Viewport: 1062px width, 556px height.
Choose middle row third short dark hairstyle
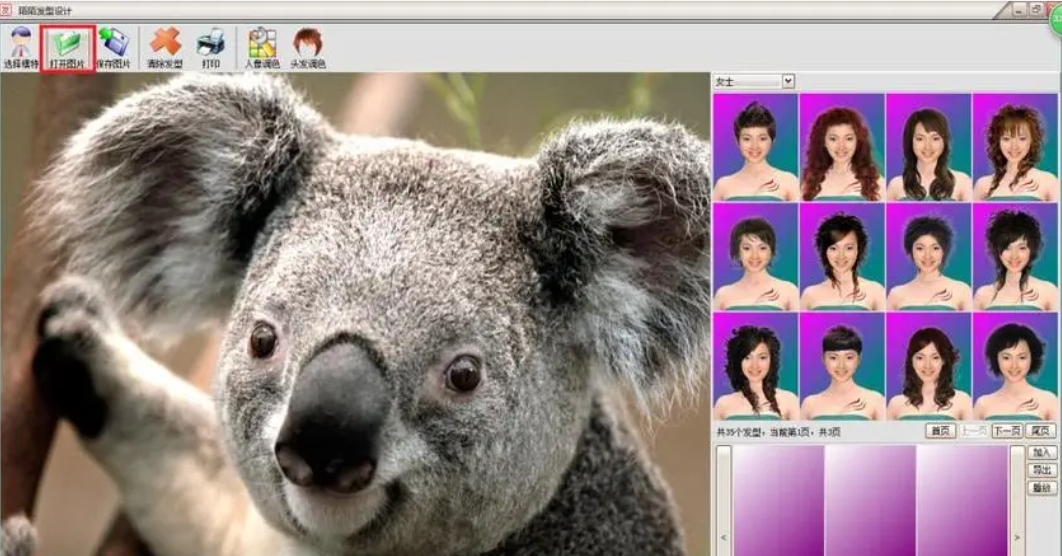coord(929,257)
